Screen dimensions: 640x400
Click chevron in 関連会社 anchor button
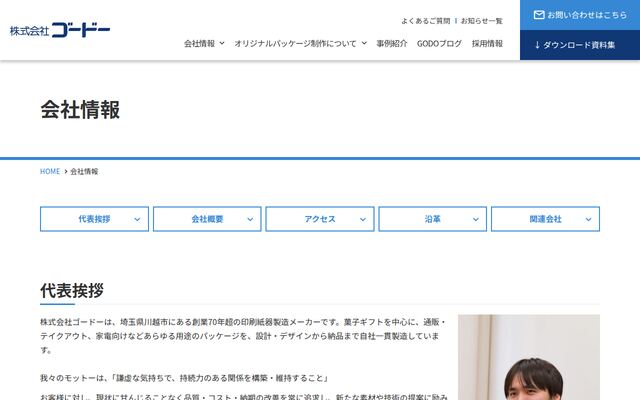588,219
